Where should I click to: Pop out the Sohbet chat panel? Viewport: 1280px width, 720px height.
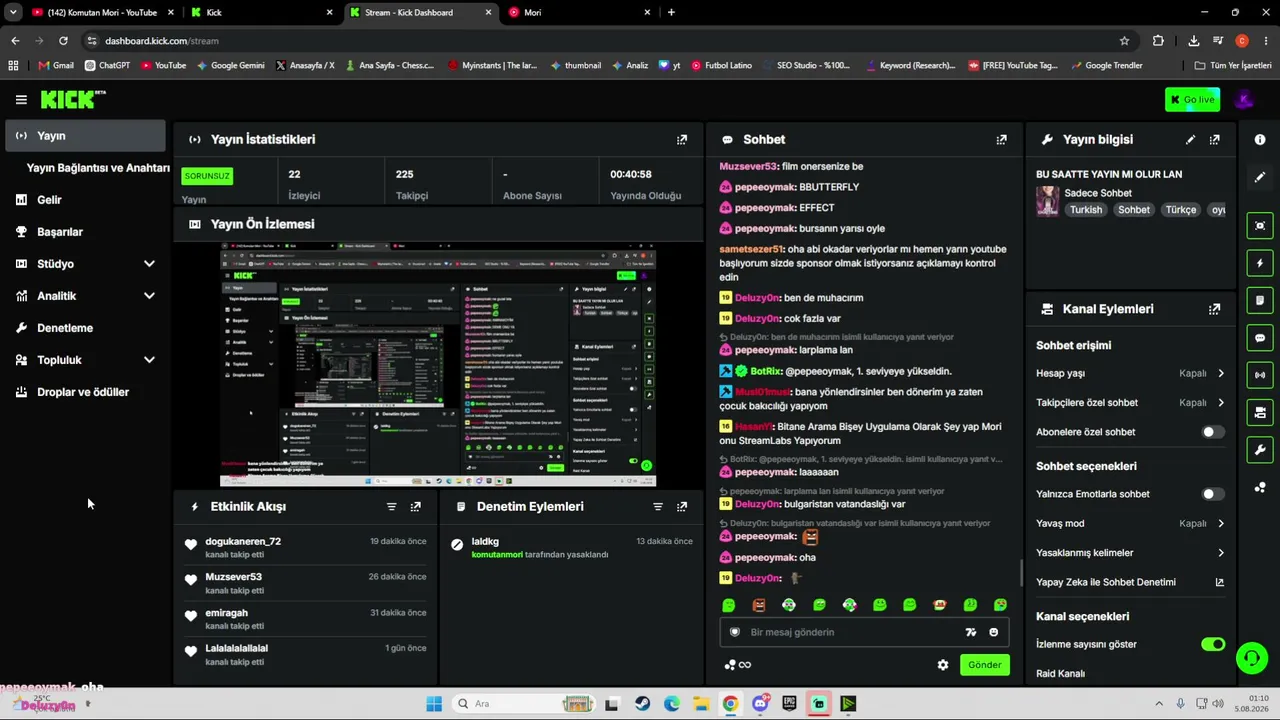click(1001, 140)
